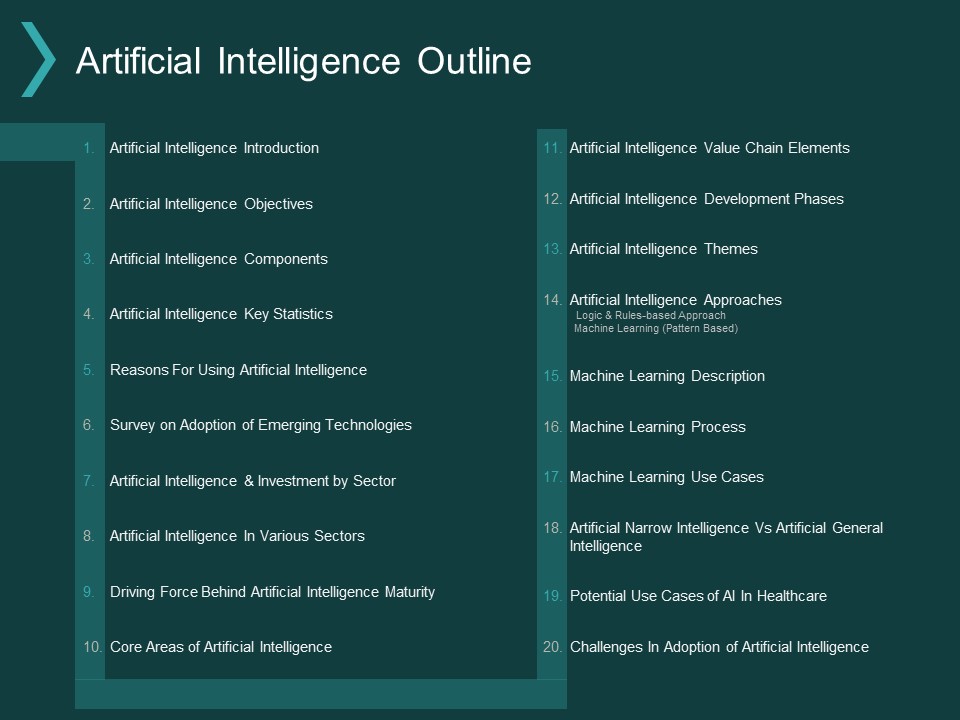960x720 pixels.
Task: Click 'Artificial Intelligence Components' line
Action: pyautogui.click(x=219, y=259)
